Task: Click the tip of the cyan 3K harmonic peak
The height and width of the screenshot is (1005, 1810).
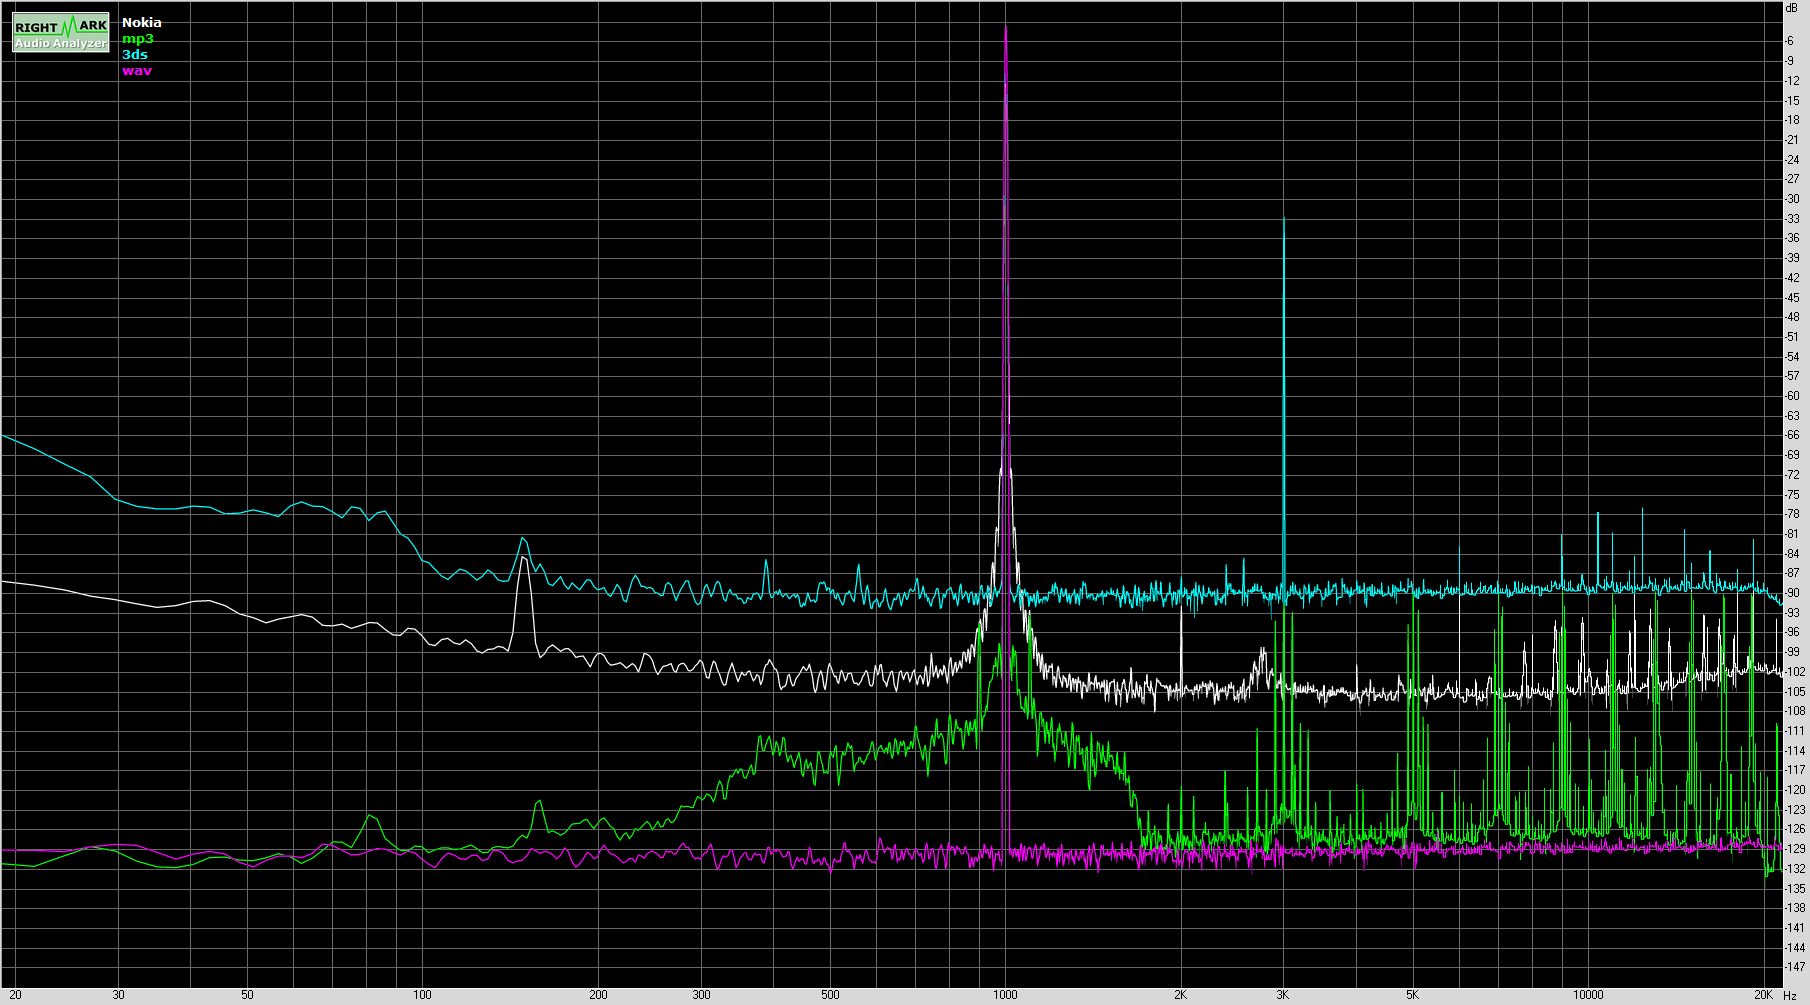Action: click(x=1284, y=220)
